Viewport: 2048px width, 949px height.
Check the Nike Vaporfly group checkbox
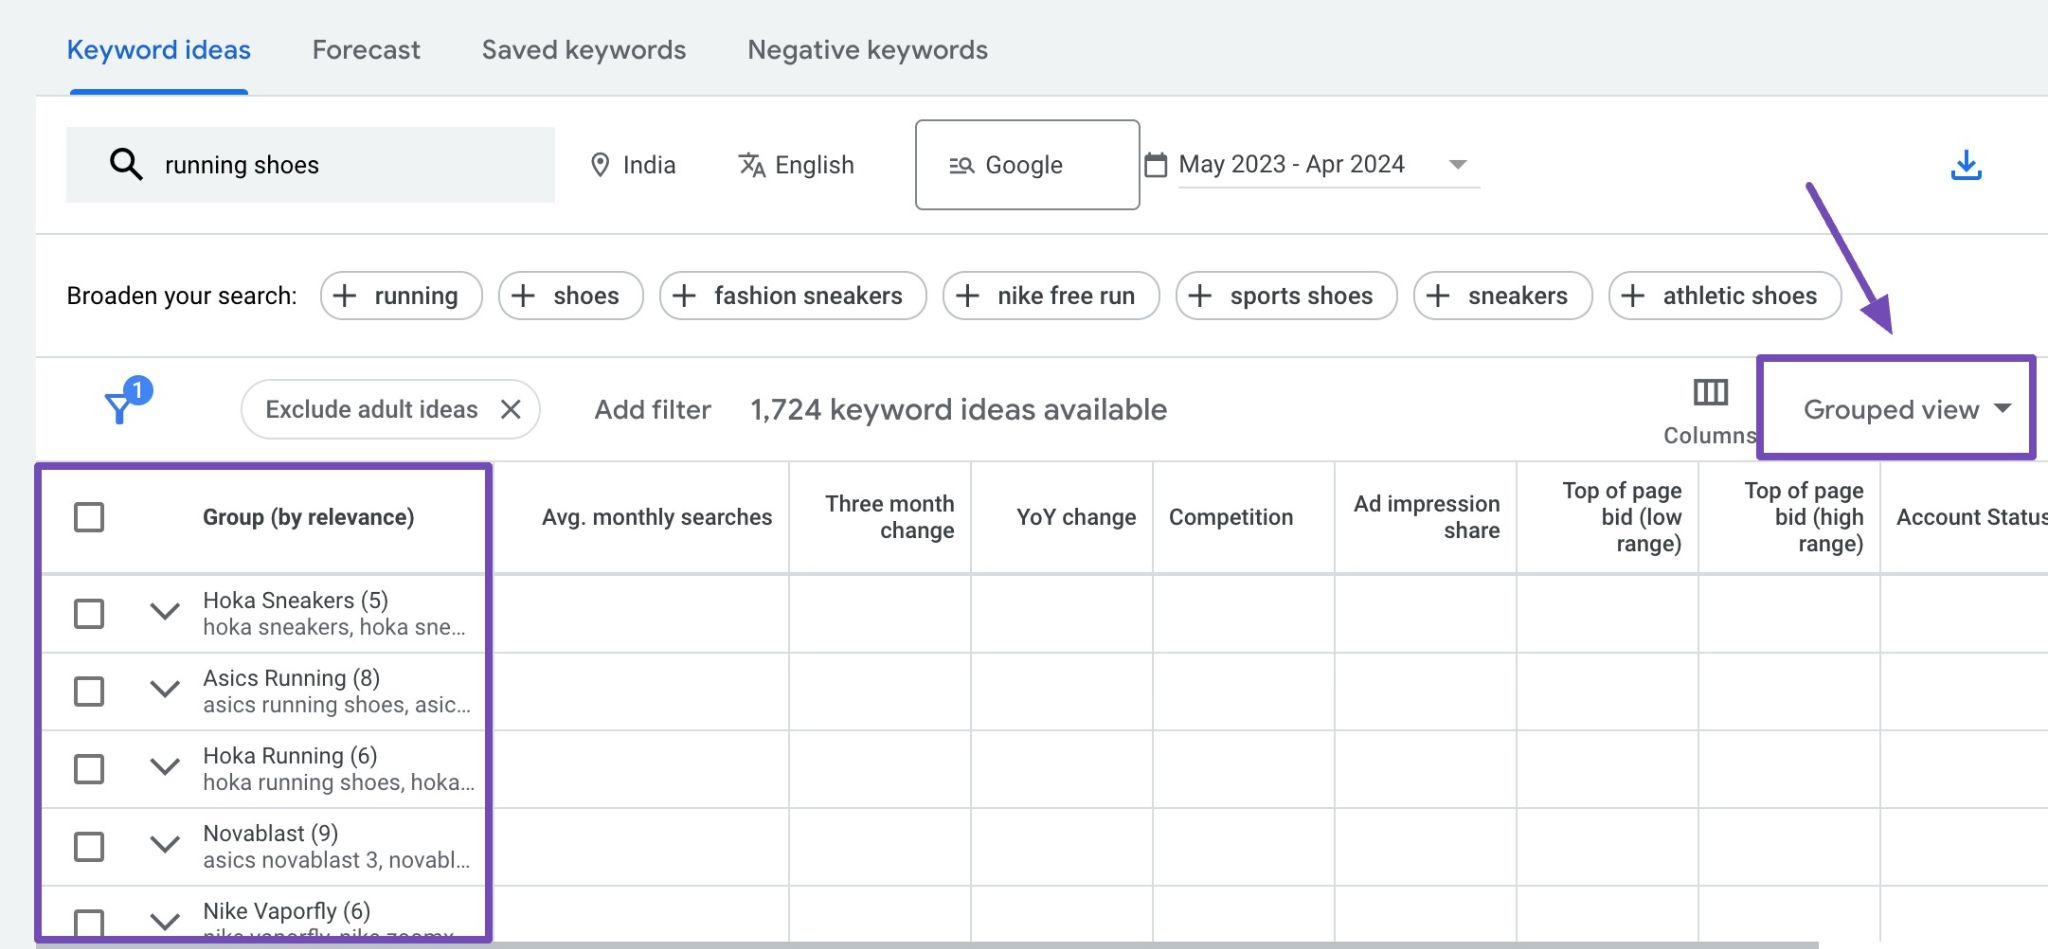pos(89,922)
